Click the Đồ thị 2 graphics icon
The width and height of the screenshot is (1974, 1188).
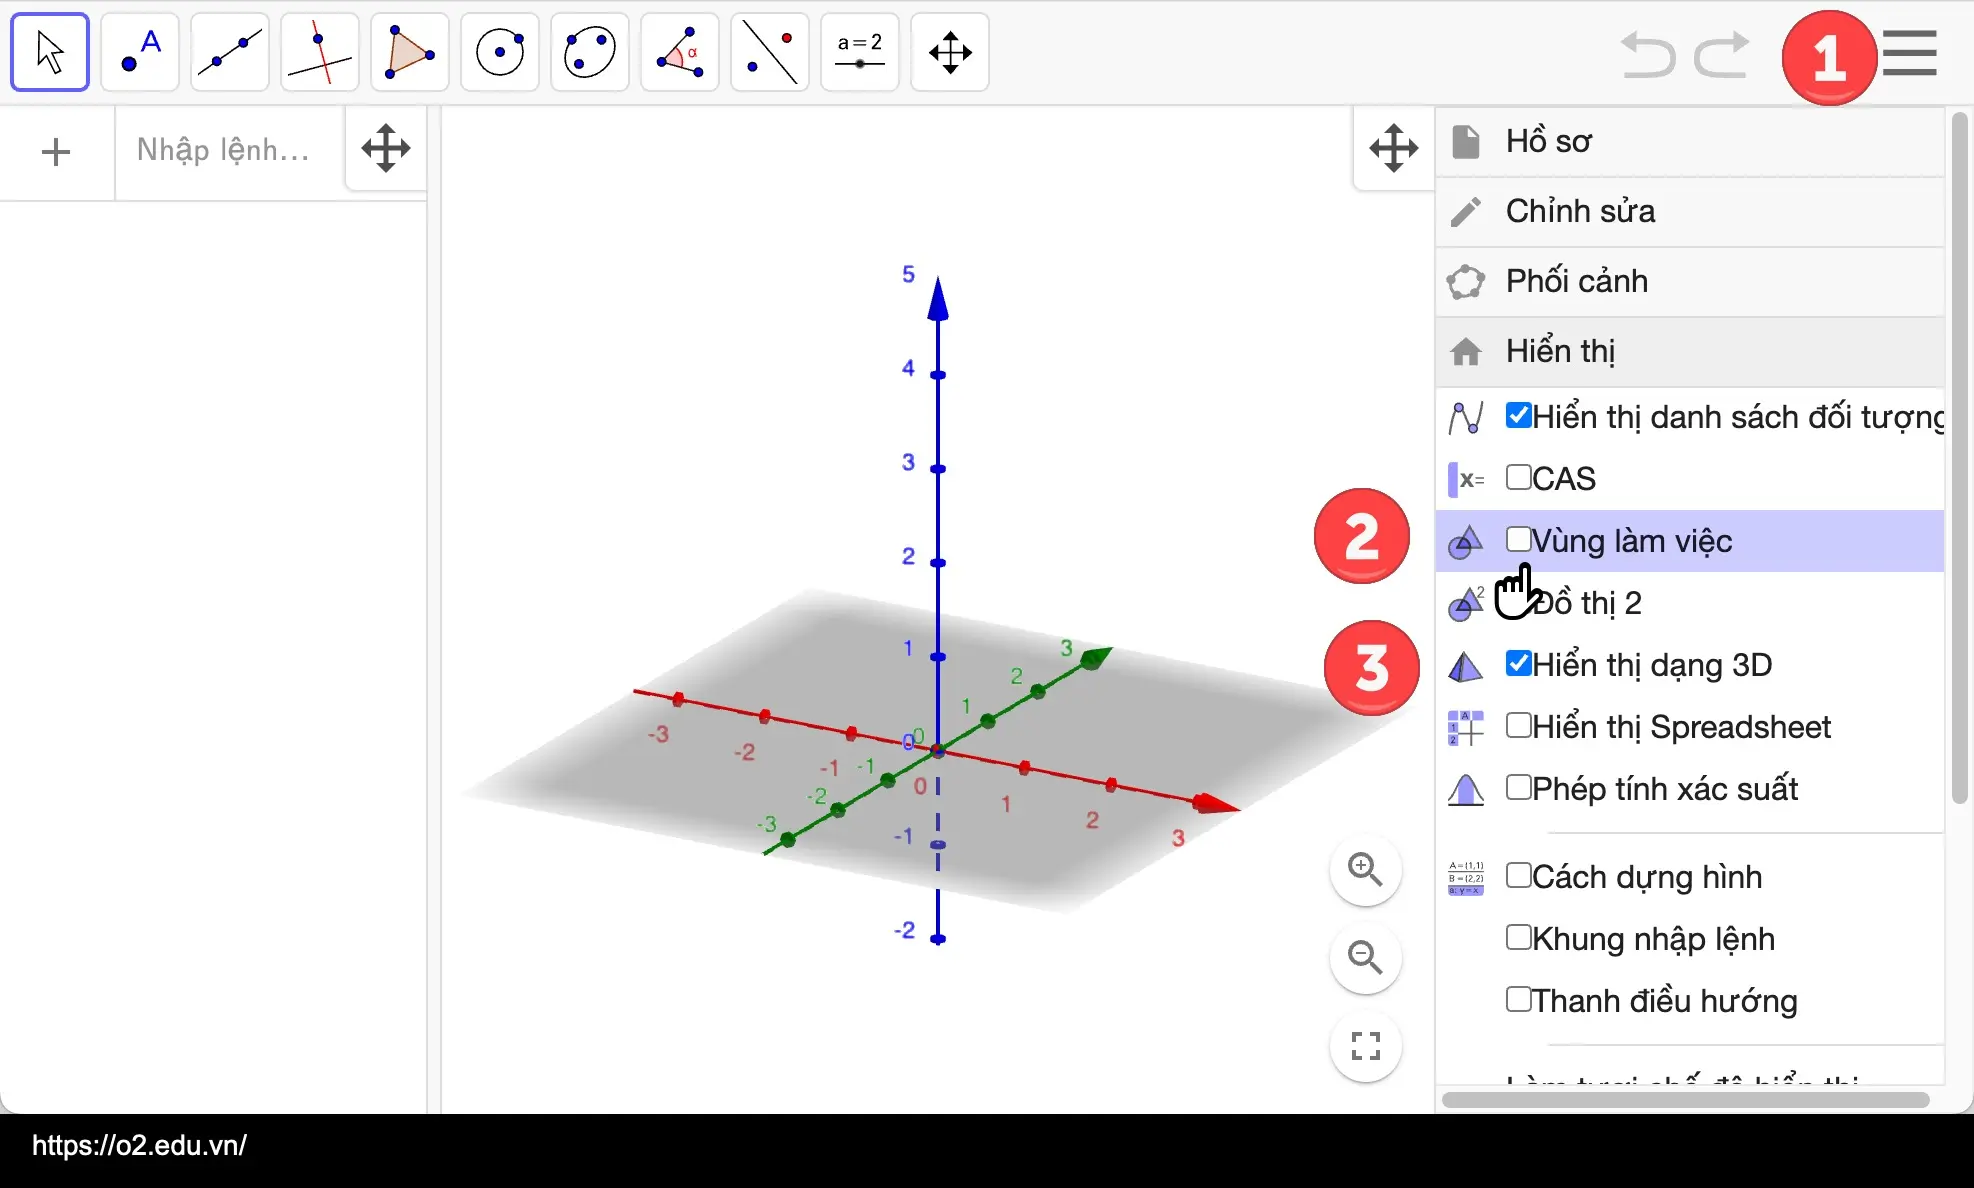[x=1466, y=604]
